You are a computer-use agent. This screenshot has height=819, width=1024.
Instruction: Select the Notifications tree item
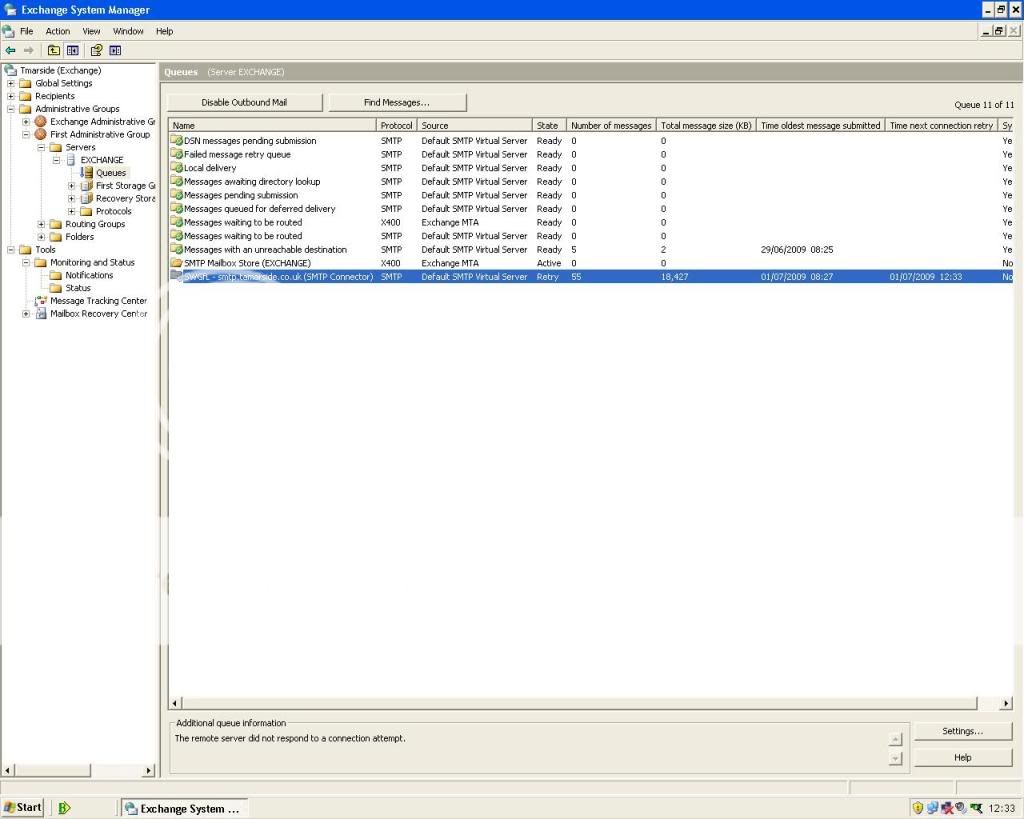click(x=89, y=275)
